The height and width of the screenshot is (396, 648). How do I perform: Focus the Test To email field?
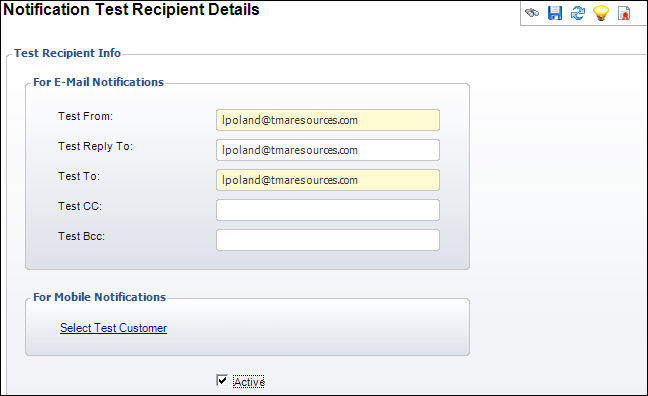tap(328, 180)
